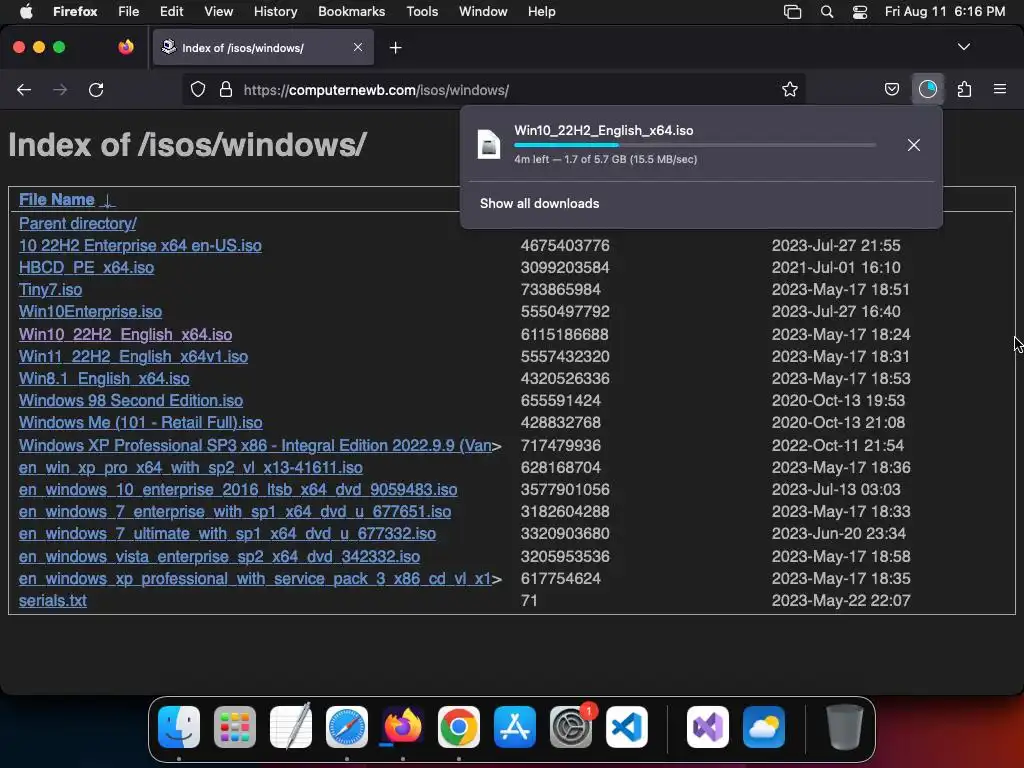1024x768 pixels.
Task: Open the Weather app in the dock
Action: 764,727
